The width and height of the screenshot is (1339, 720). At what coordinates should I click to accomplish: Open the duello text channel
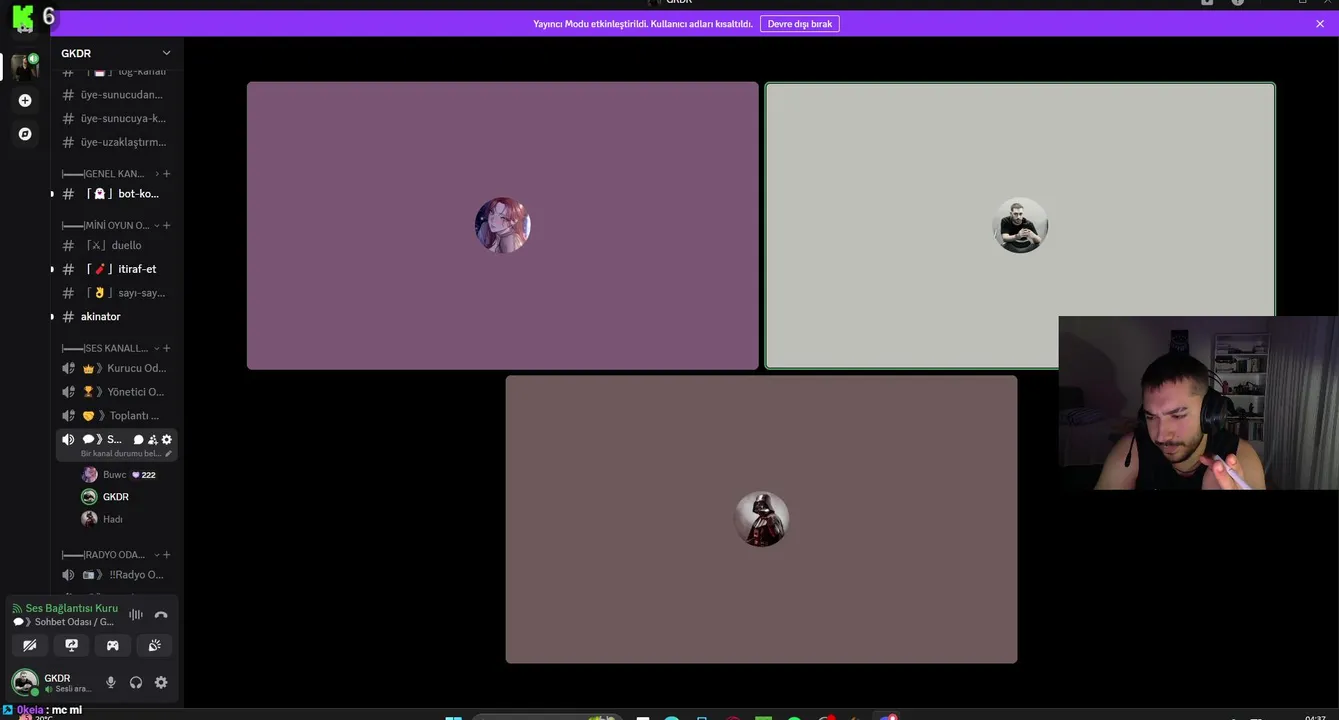(117, 246)
